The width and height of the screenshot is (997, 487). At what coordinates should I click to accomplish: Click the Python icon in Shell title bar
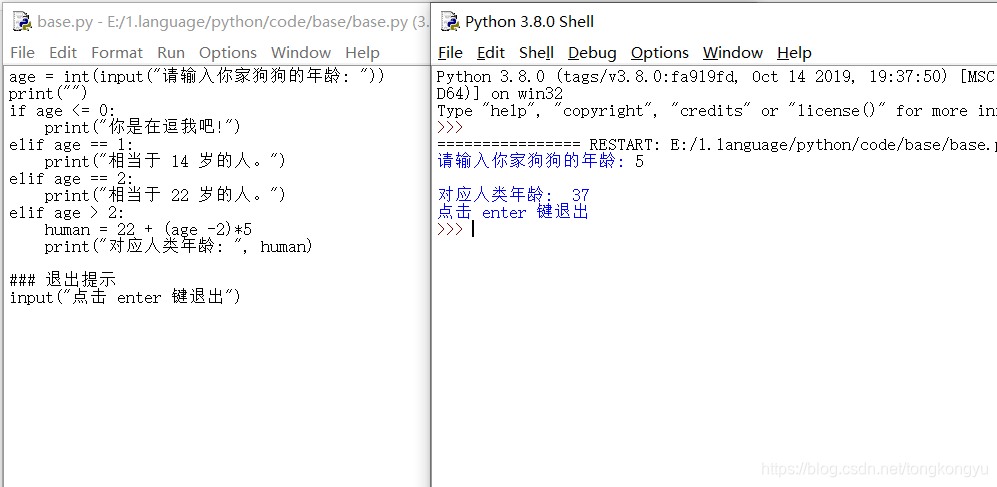(450, 22)
